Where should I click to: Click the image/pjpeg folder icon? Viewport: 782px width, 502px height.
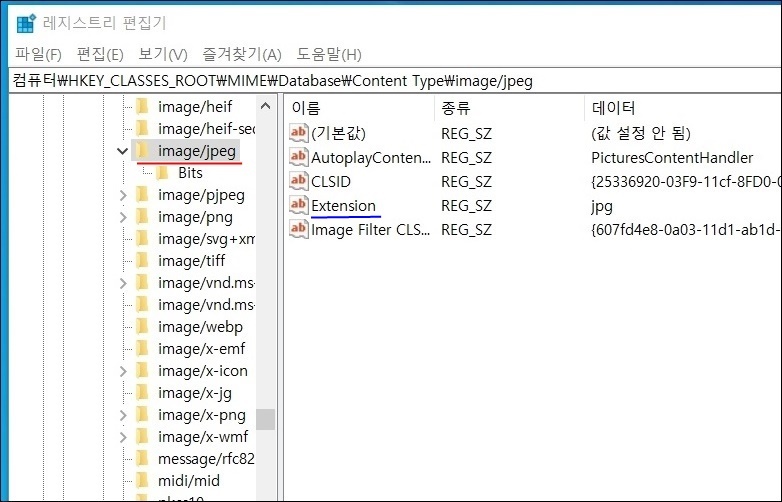143,195
